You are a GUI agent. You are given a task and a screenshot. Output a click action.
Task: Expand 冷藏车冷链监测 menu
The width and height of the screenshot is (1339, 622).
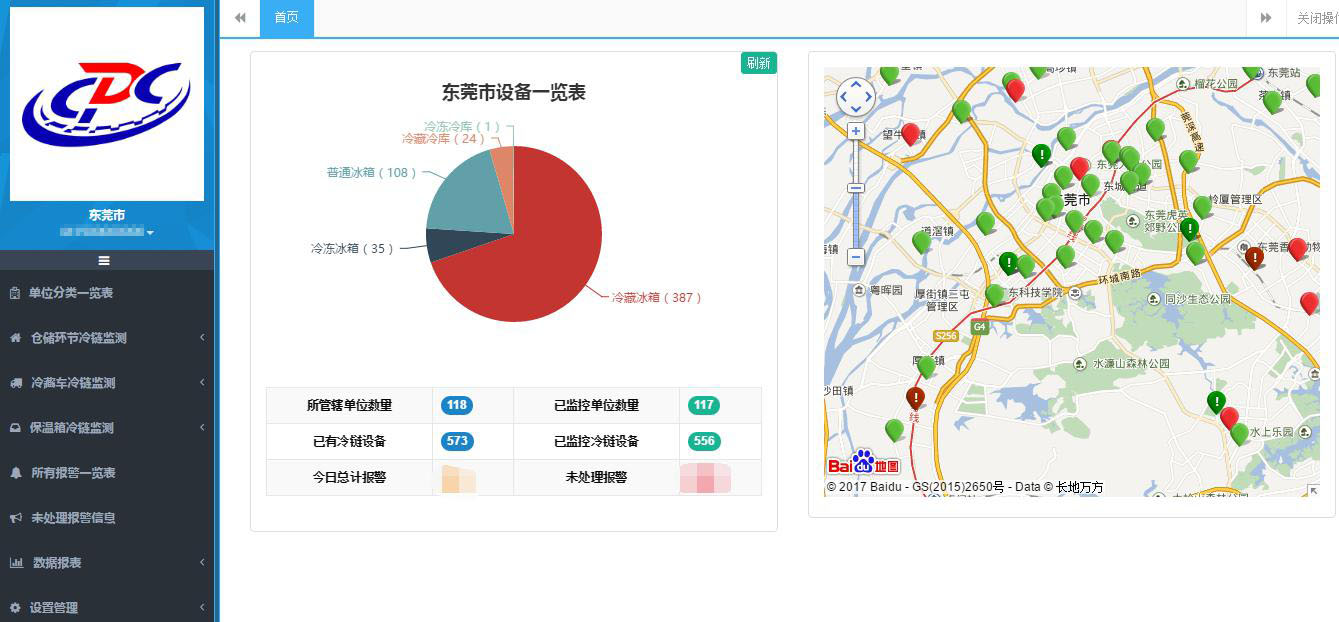tap(107, 383)
